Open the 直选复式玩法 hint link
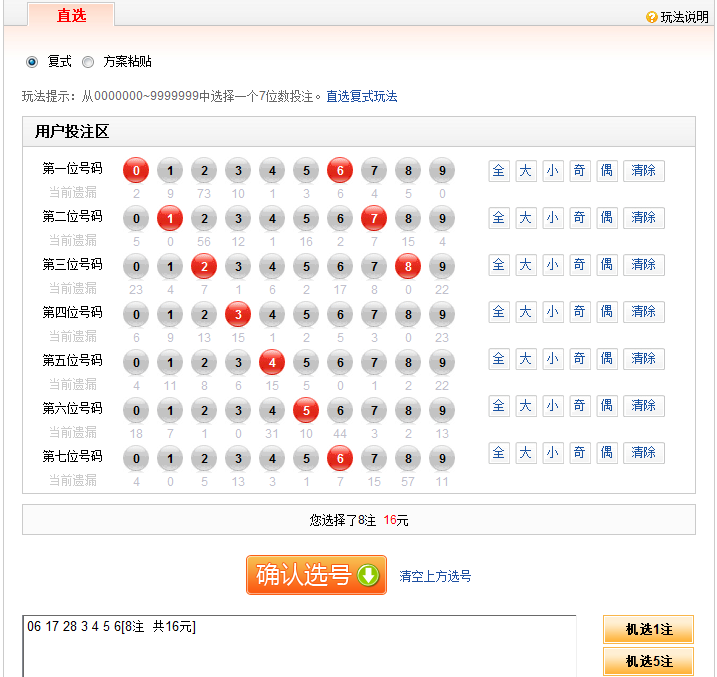This screenshot has width=717, height=677. (361, 97)
